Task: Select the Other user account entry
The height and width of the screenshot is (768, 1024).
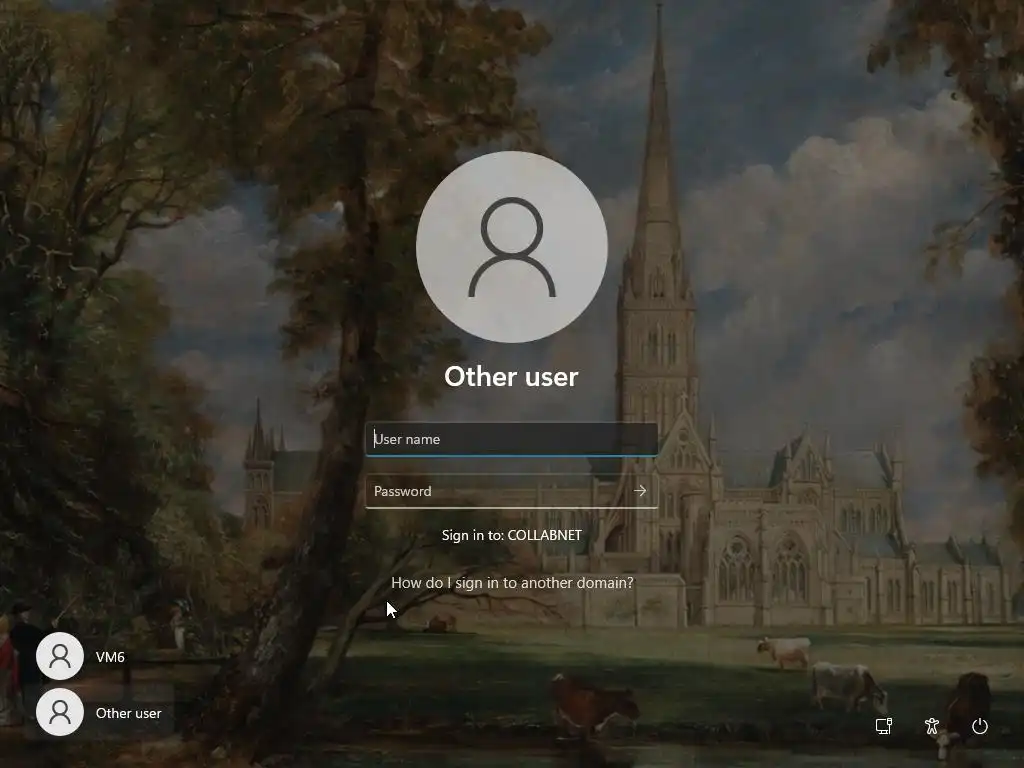Action: [x=104, y=712]
